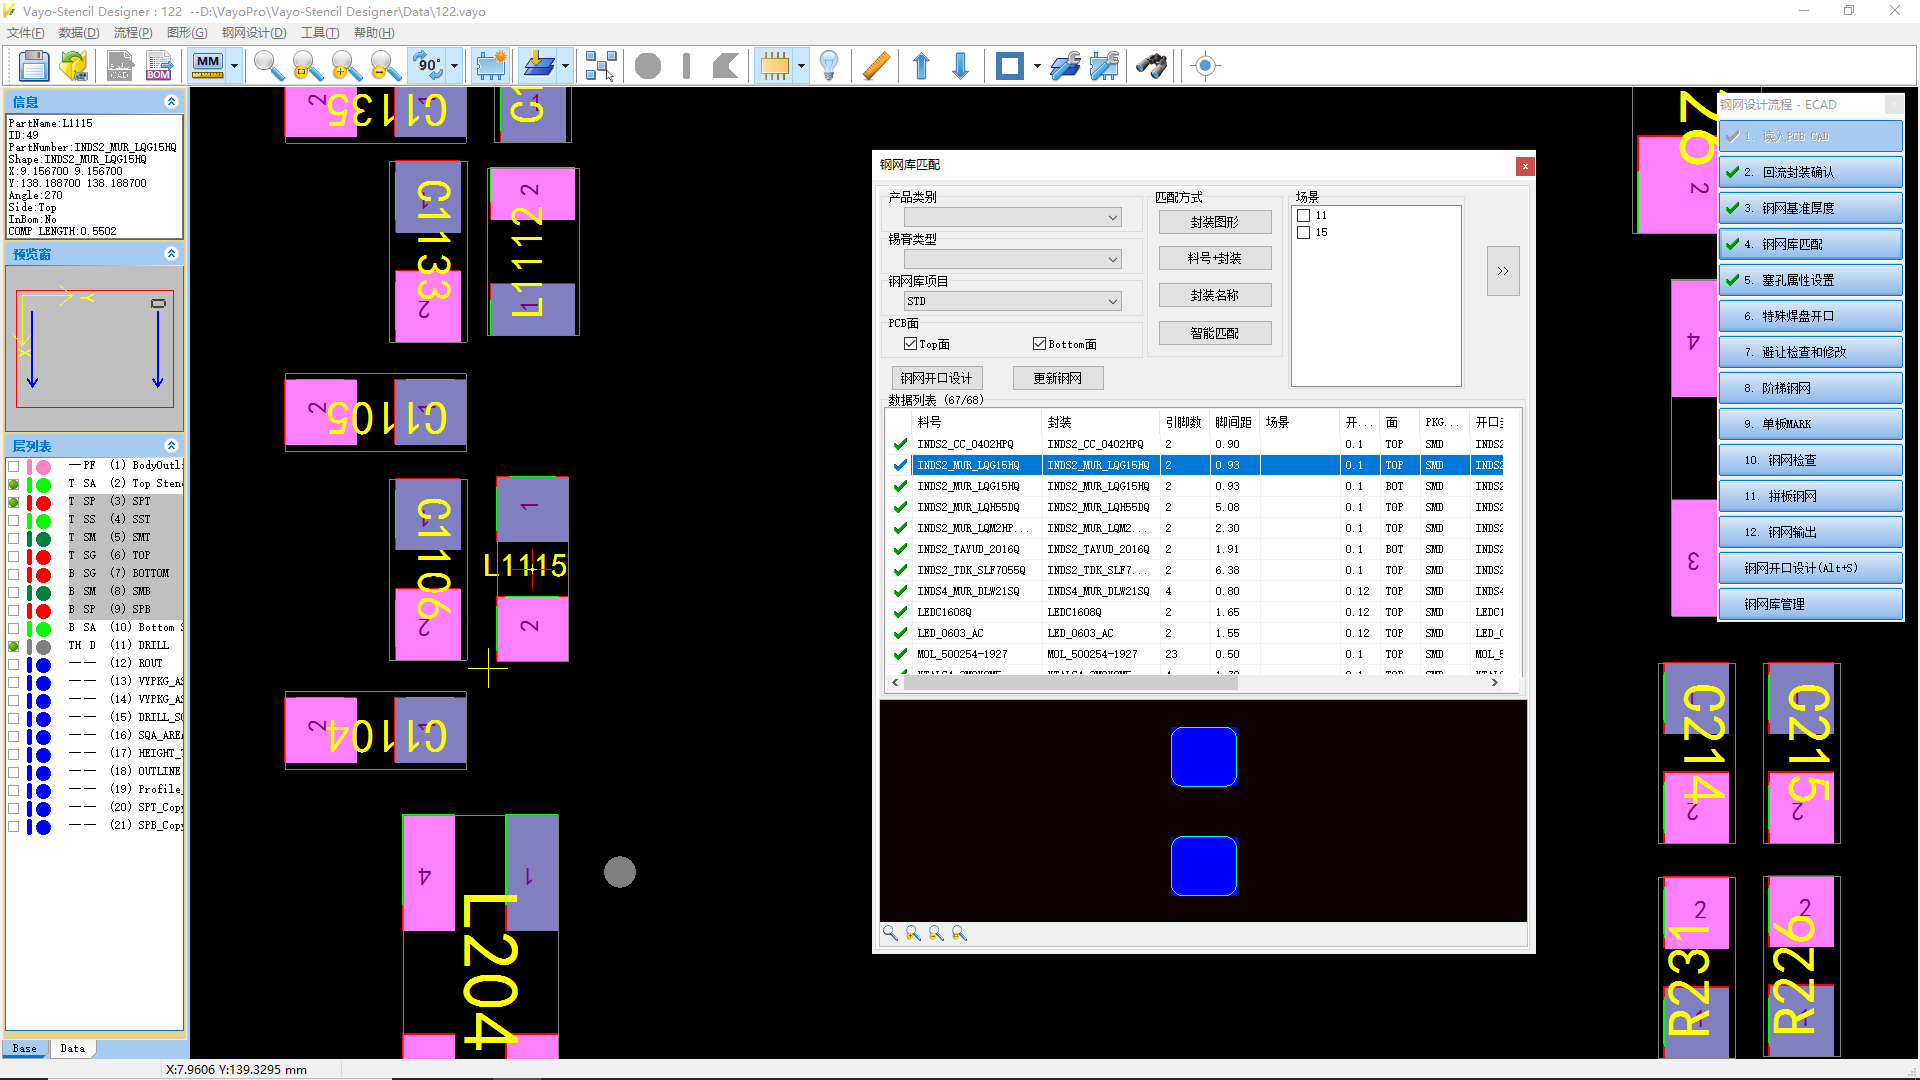Toggle visibility of ROUT layer 12

(x=13, y=664)
